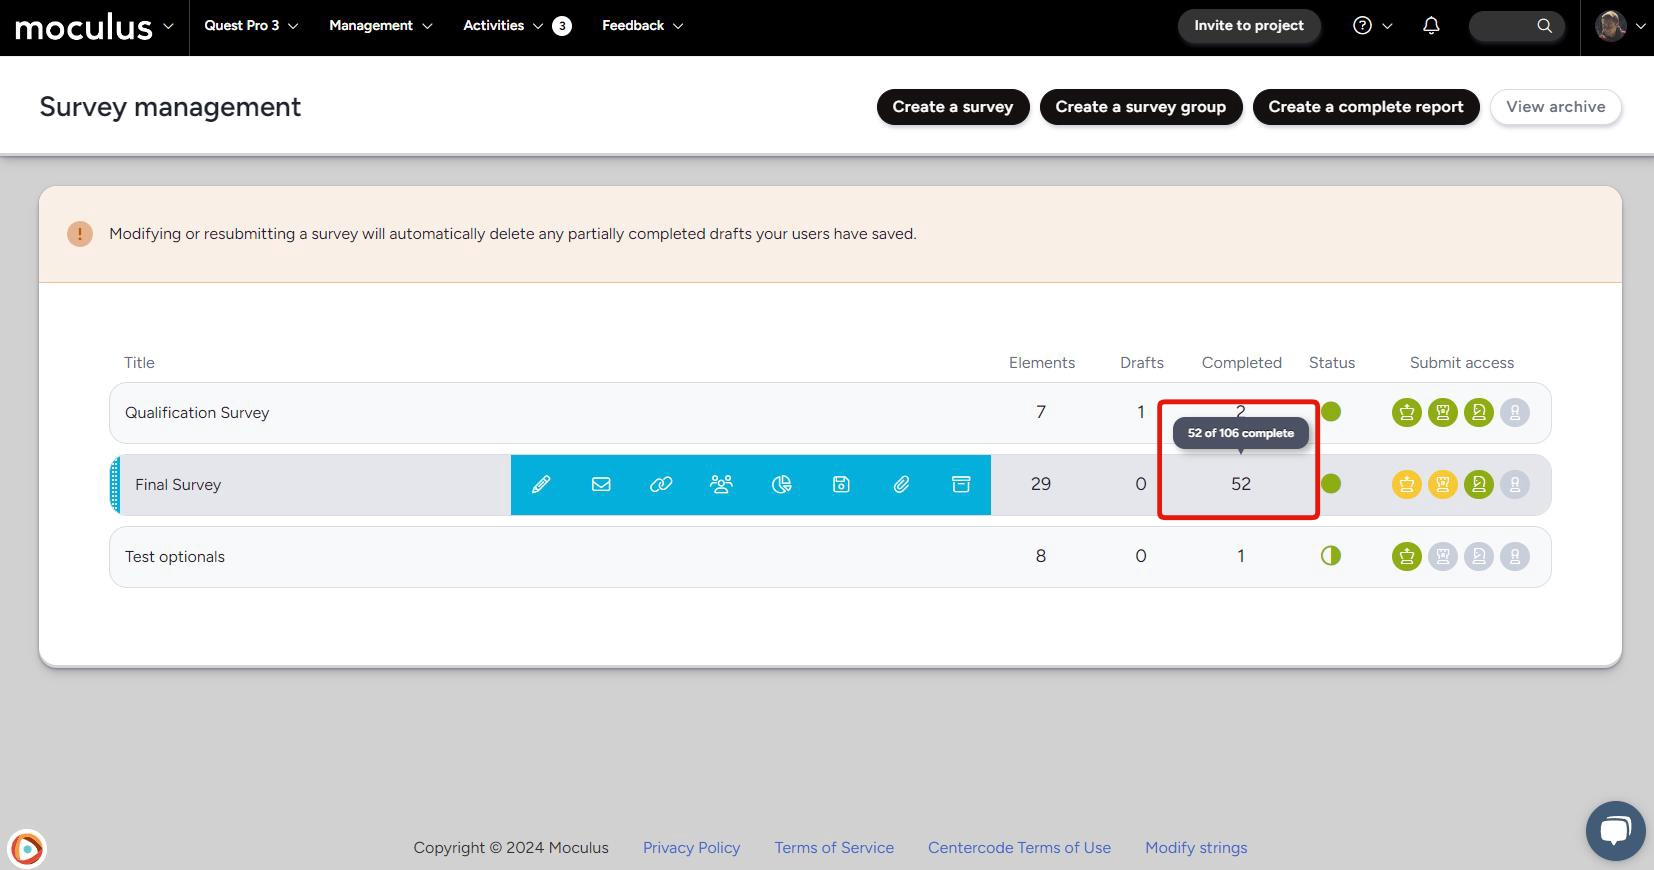
Task: Open the notifications bell
Action: pyautogui.click(x=1431, y=26)
